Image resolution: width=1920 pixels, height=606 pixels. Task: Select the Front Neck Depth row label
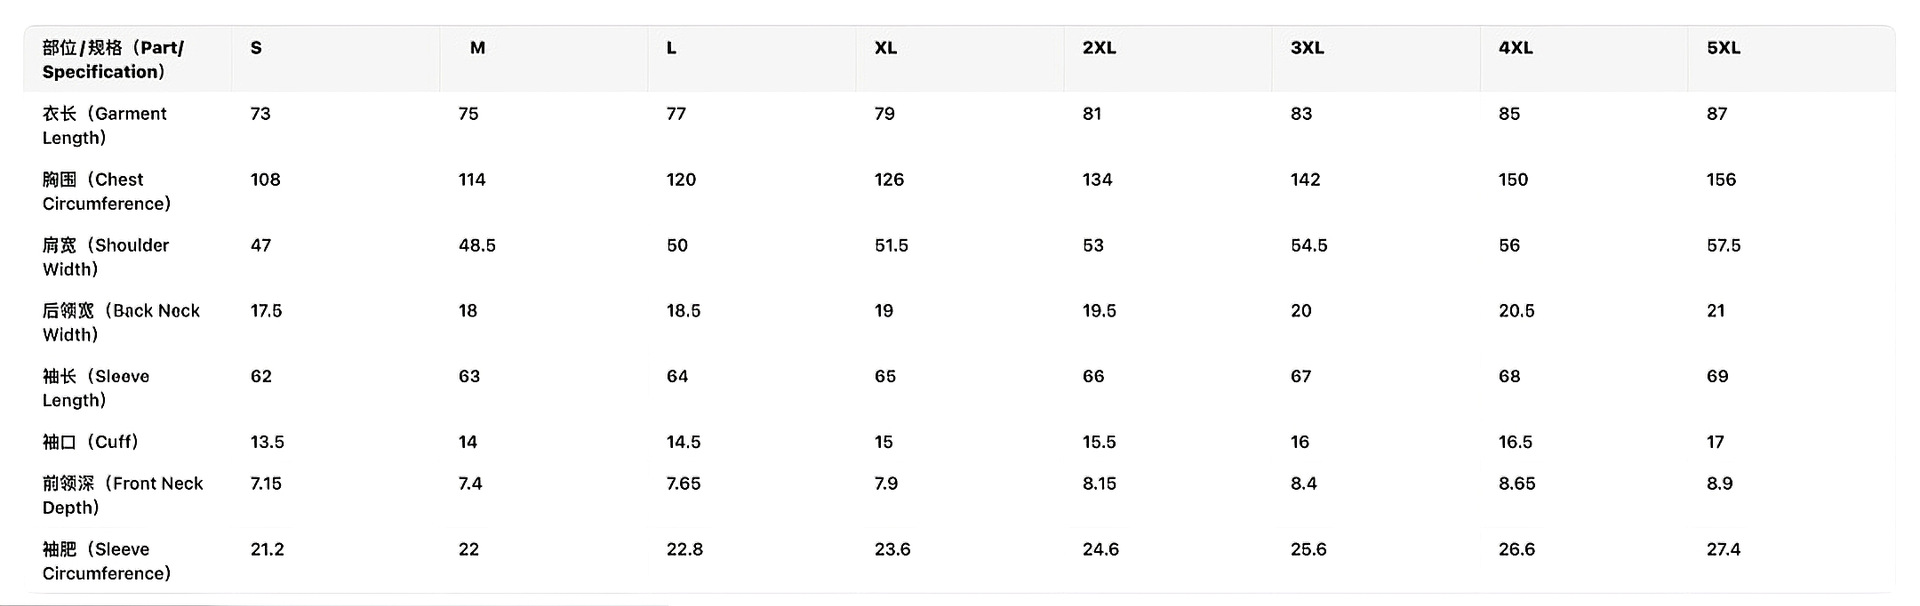[122, 495]
